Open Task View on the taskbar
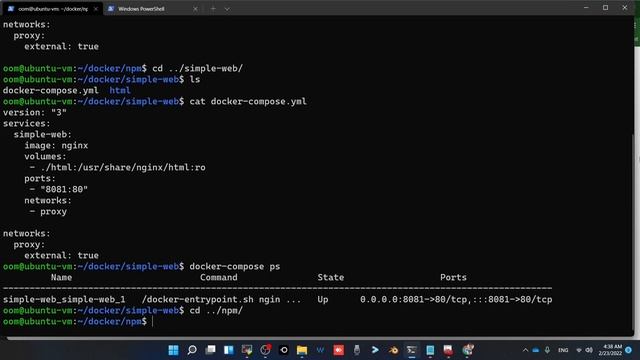This screenshot has height=360, width=640. (x=210, y=350)
